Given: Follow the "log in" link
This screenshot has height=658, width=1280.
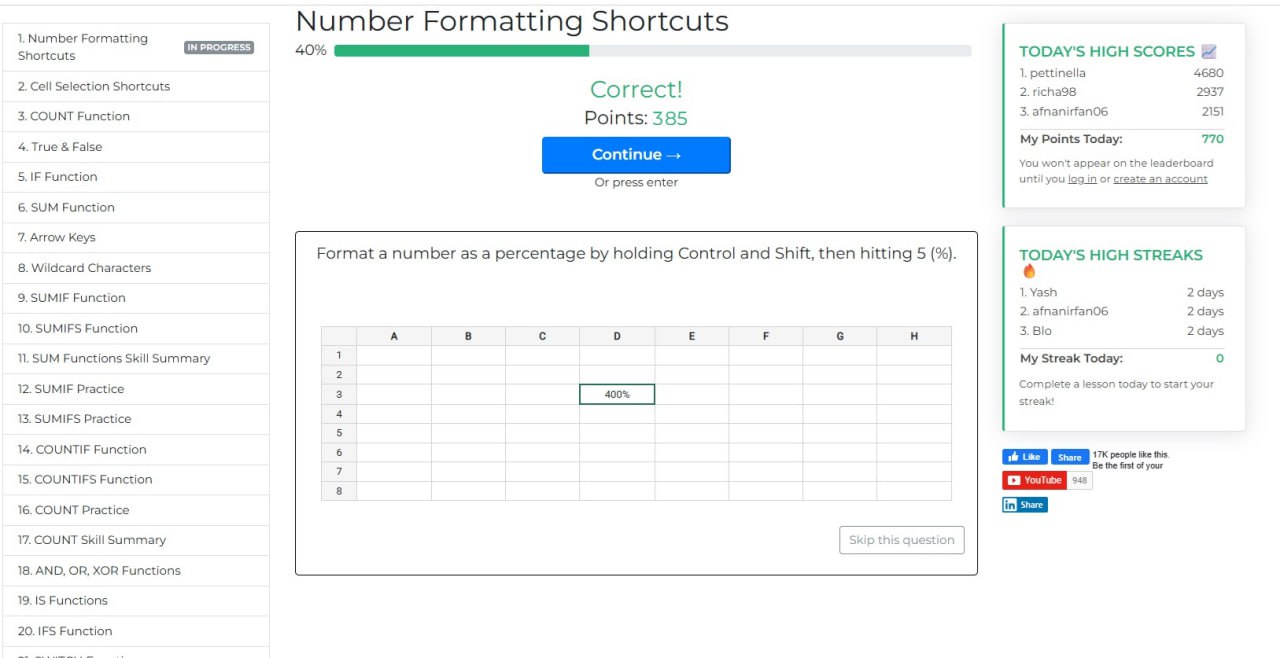Looking at the screenshot, I should pos(1082,179).
